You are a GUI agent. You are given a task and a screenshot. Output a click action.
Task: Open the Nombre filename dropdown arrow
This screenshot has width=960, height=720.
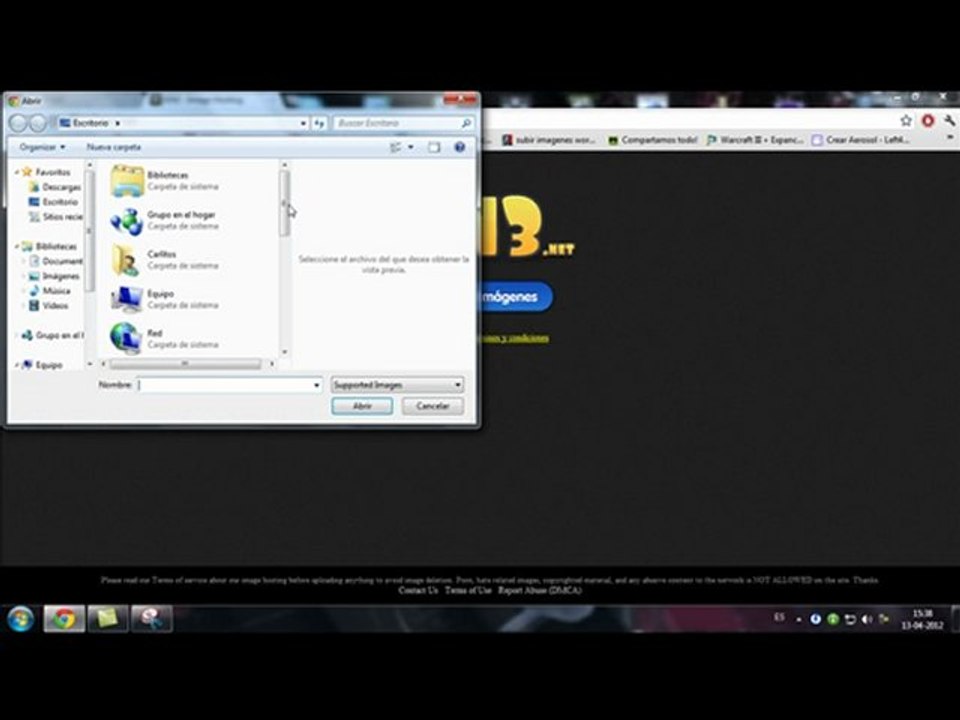tap(317, 385)
